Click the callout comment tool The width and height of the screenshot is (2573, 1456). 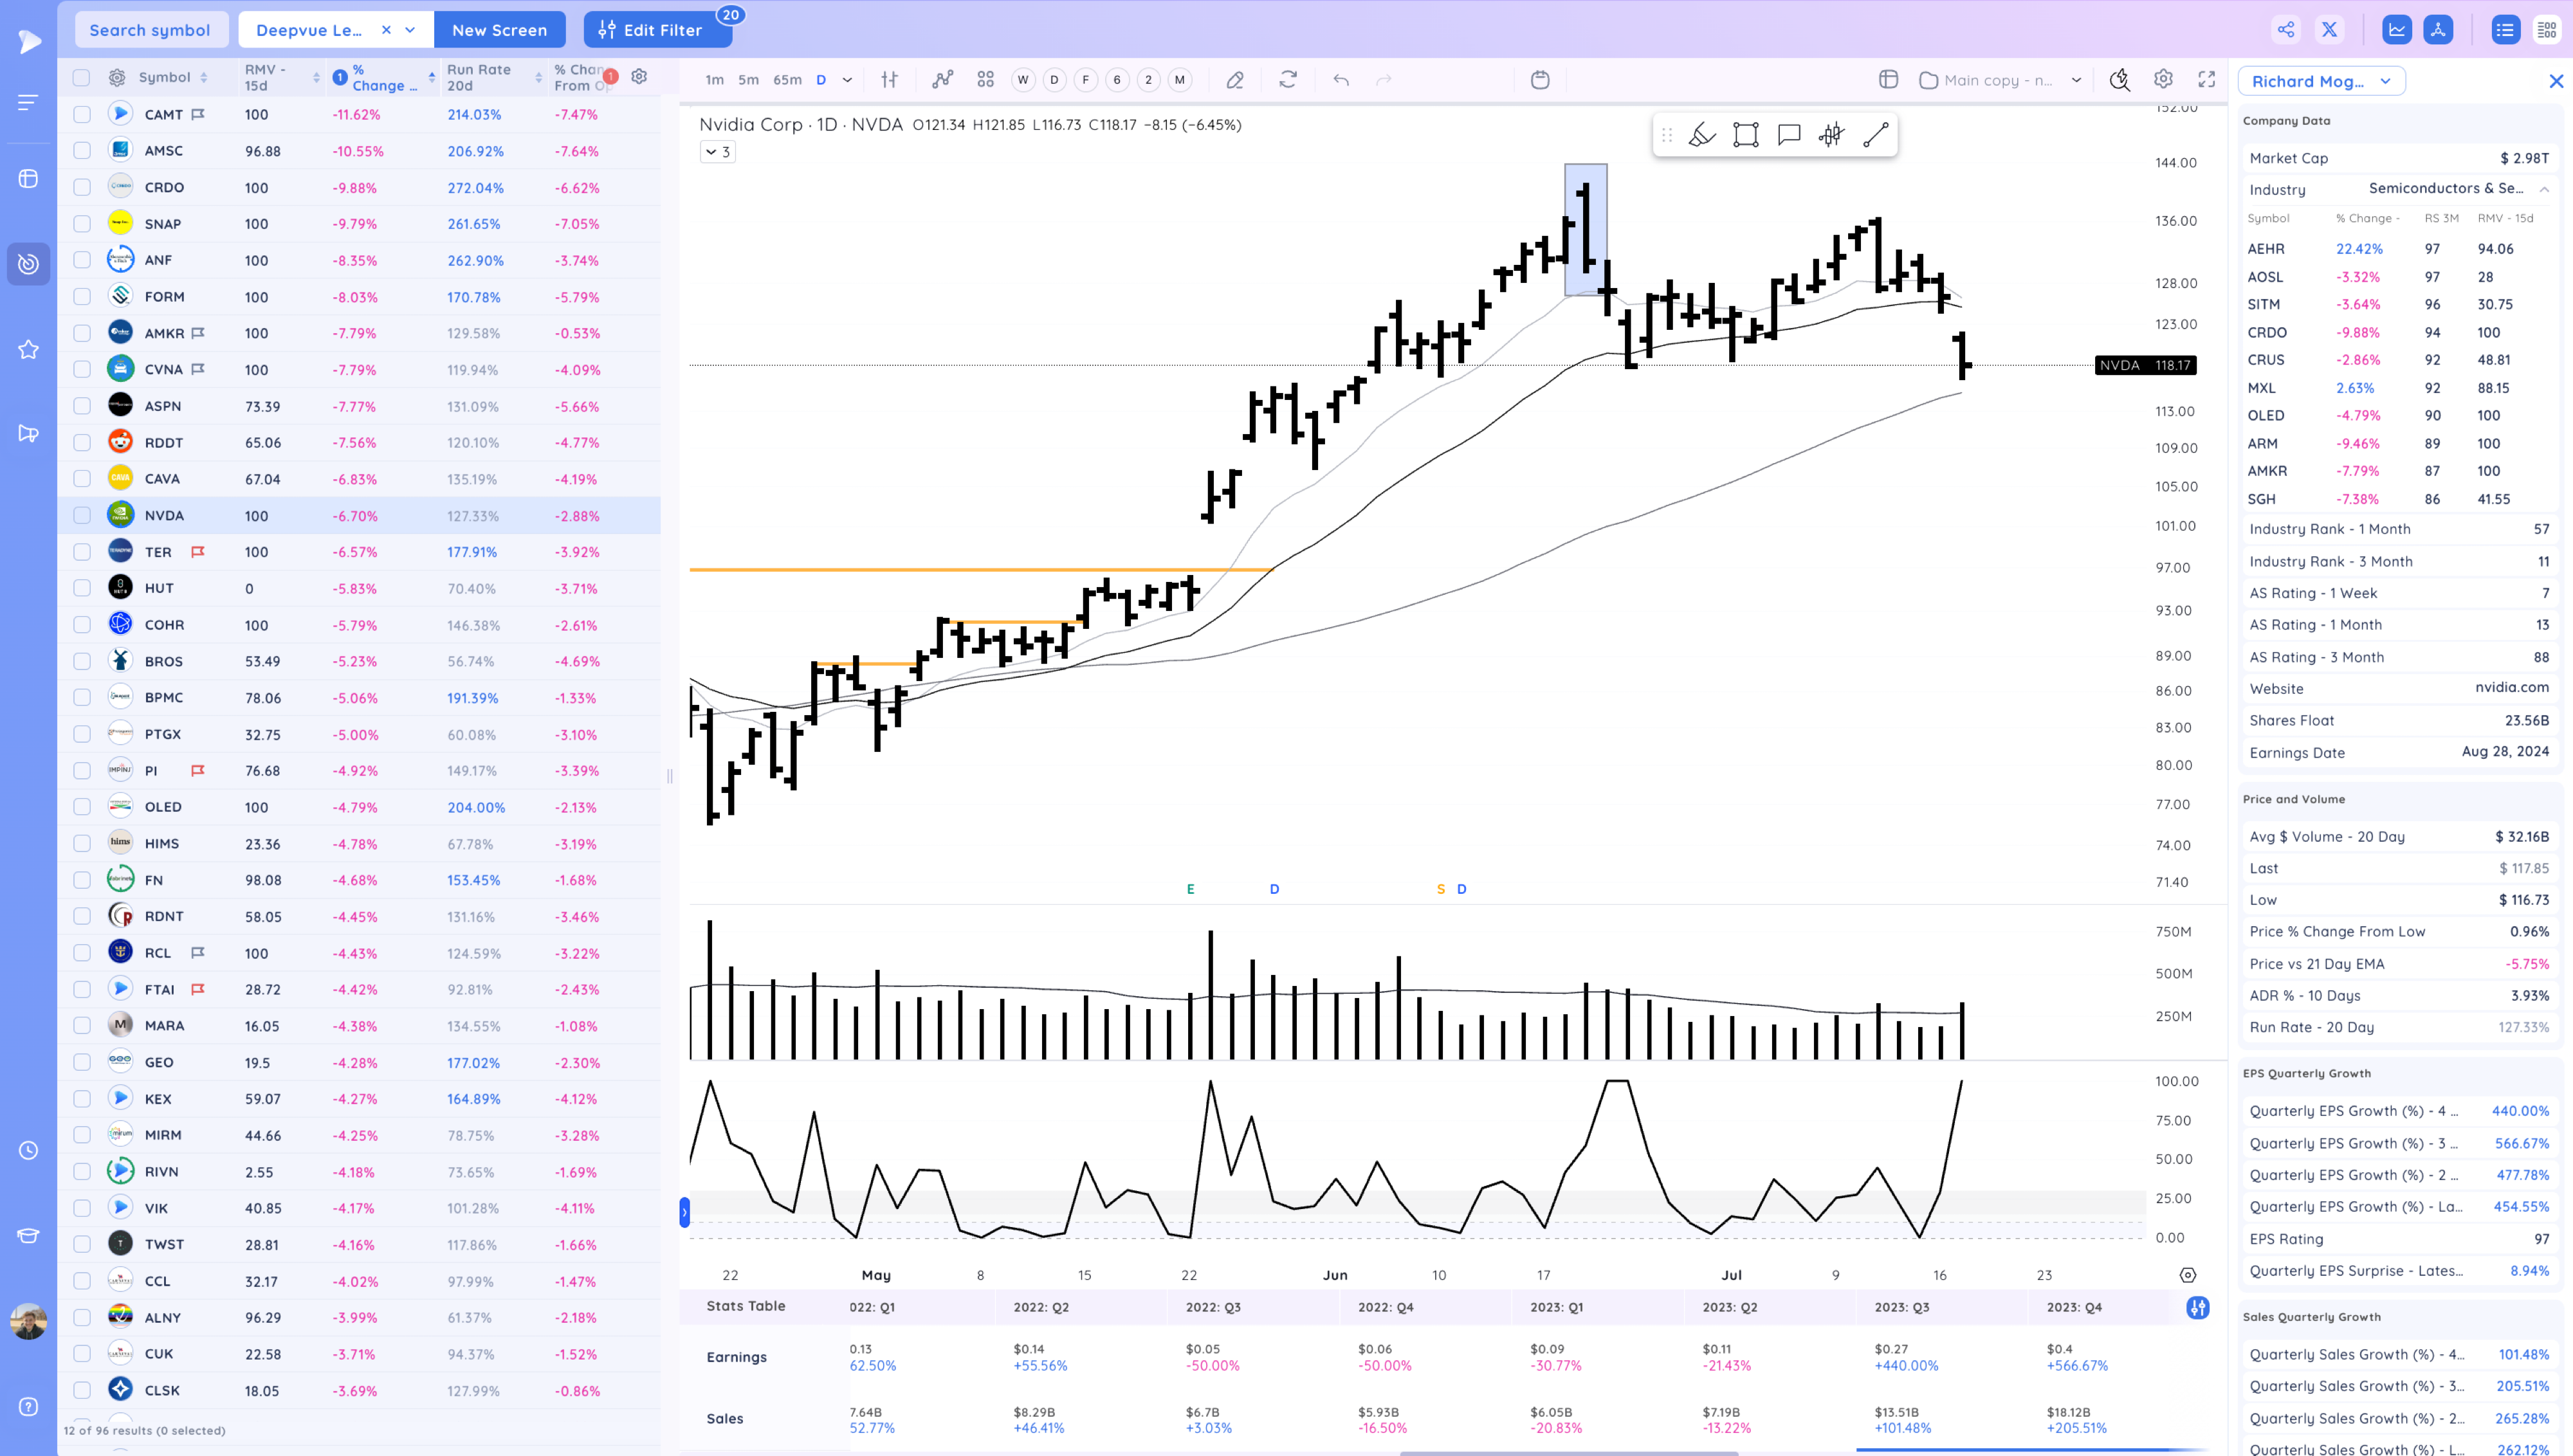tap(1789, 135)
